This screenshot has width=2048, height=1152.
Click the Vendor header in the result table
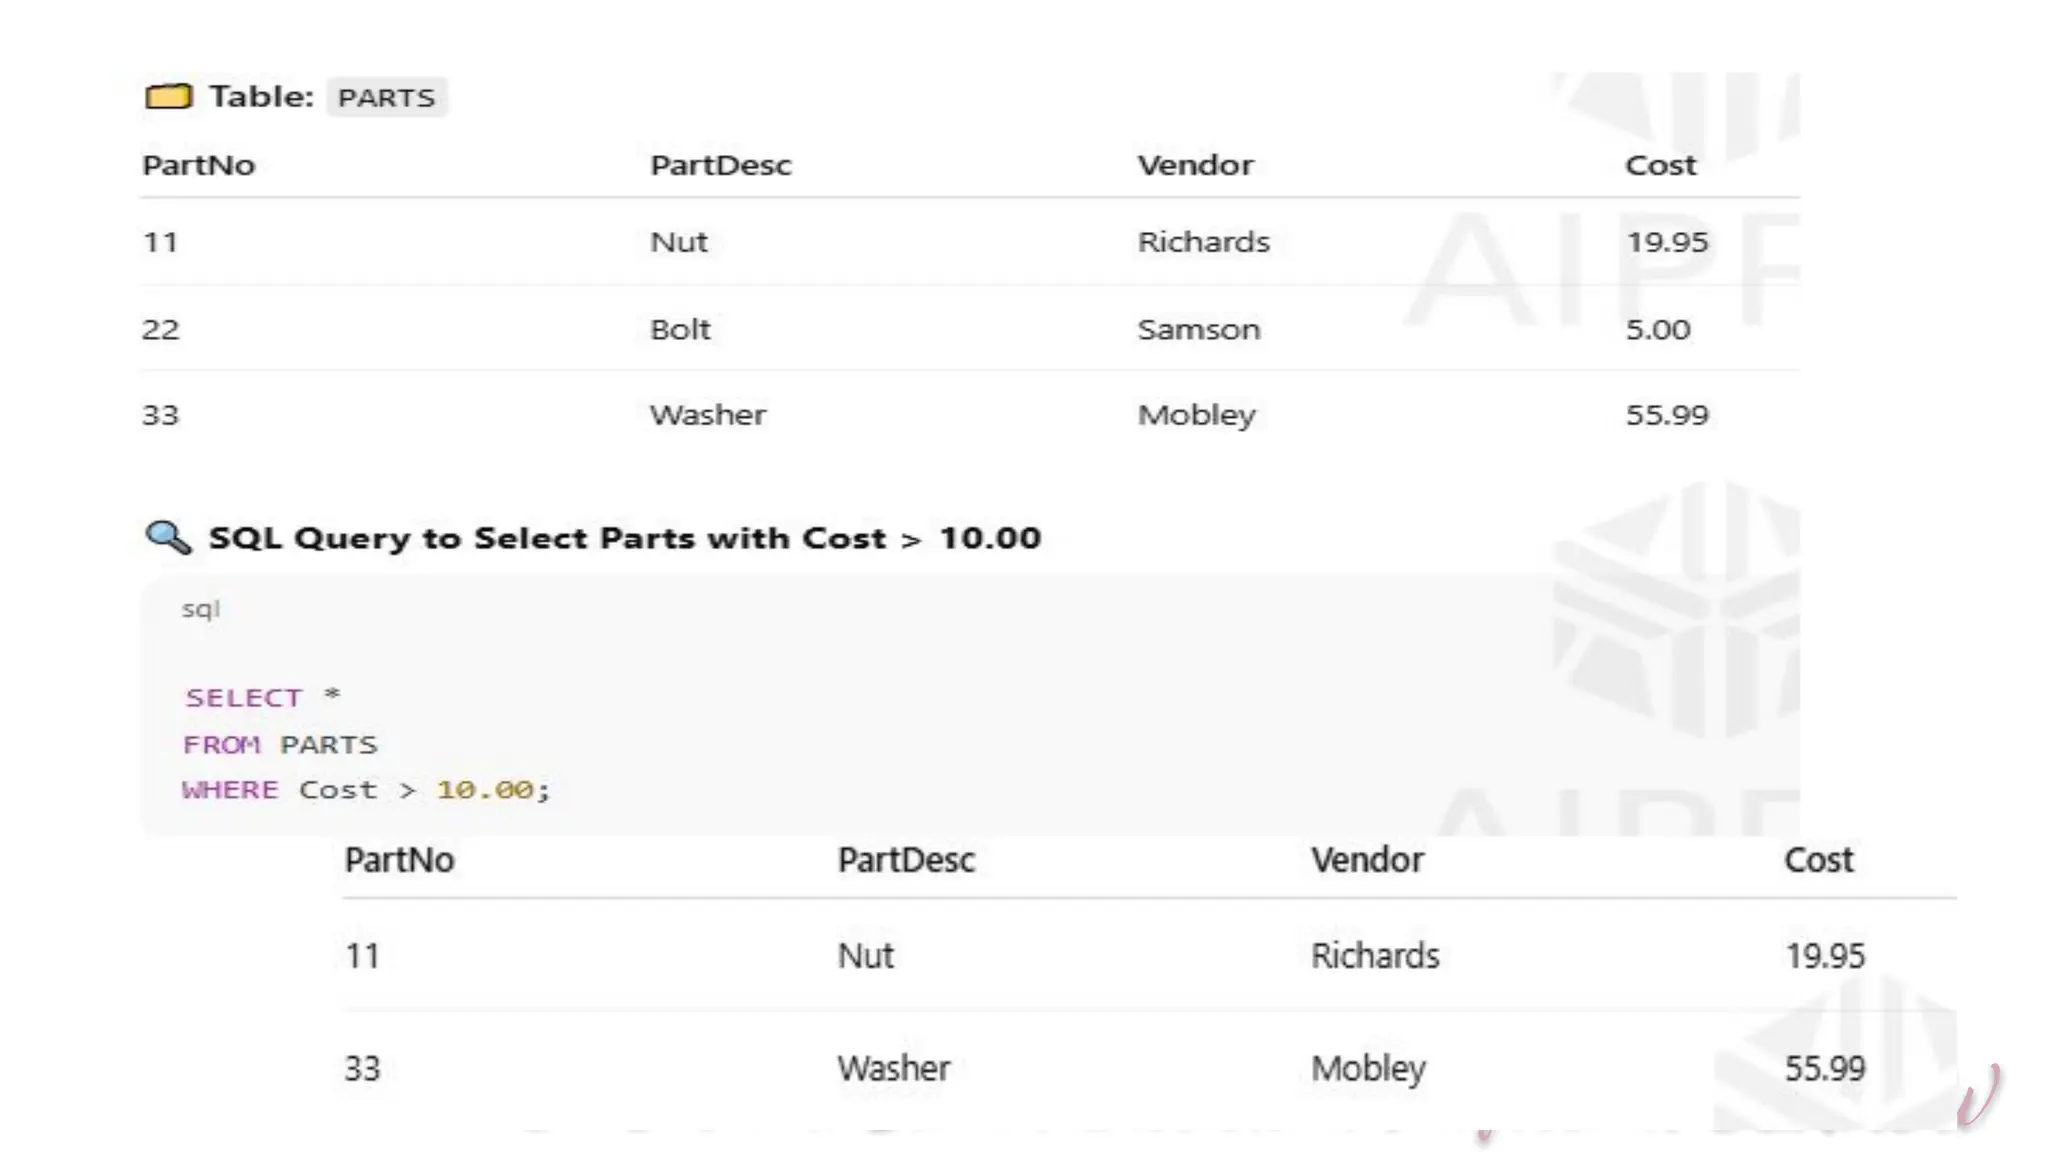pyautogui.click(x=1367, y=860)
